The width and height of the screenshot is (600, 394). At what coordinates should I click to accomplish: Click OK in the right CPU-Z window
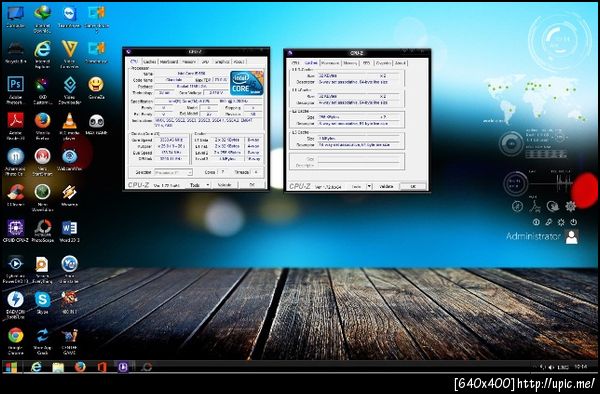pyautogui.click(x=413, y=187)
